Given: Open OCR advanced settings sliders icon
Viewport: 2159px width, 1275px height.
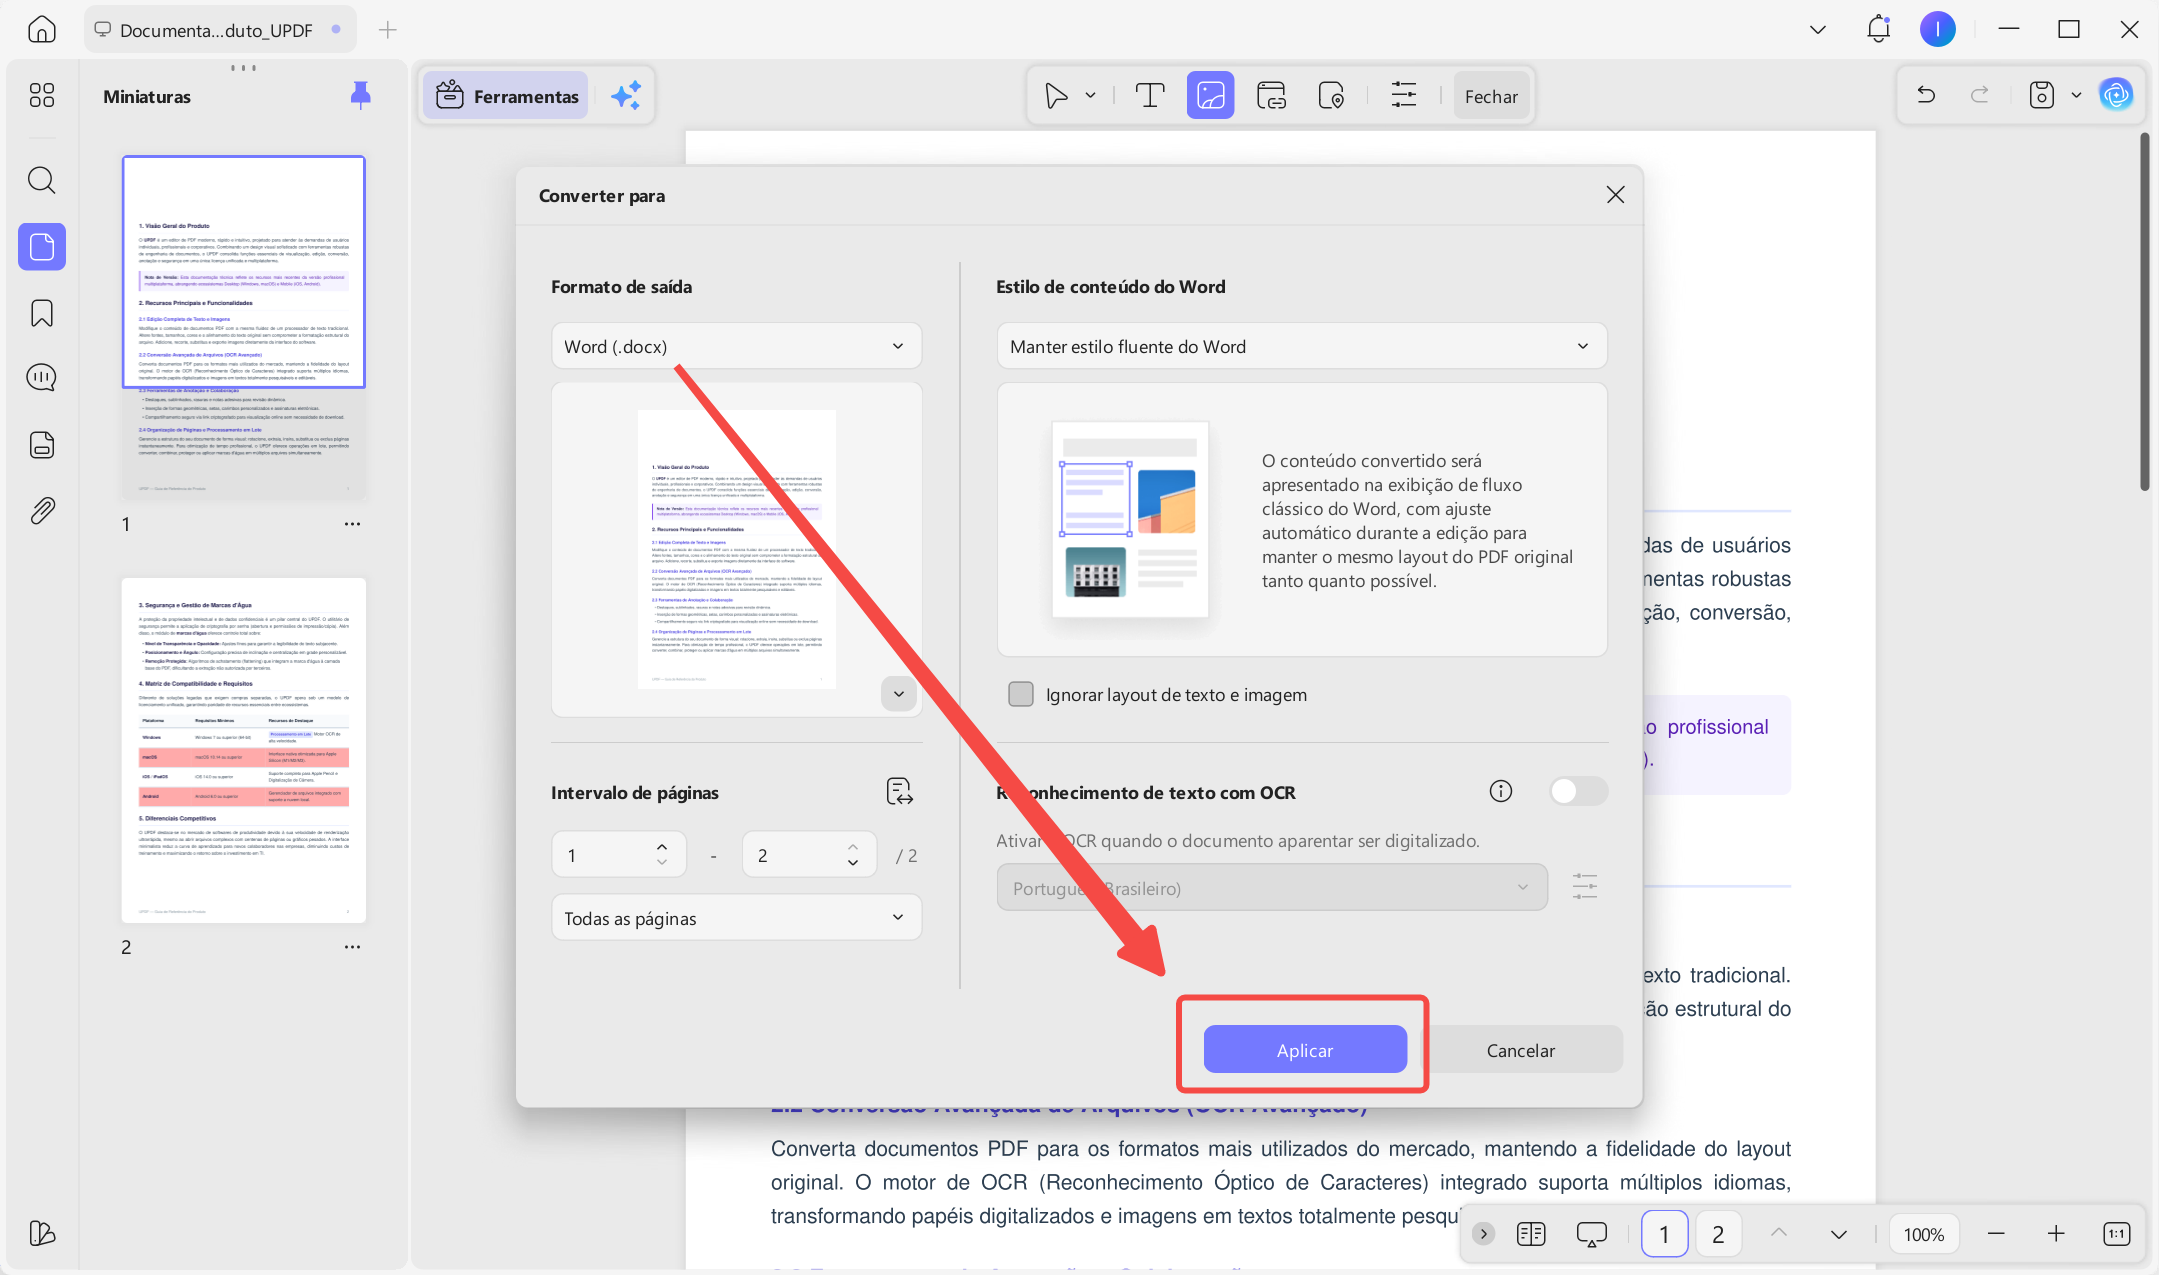Looking at the screenshot, I should 1584,887.
